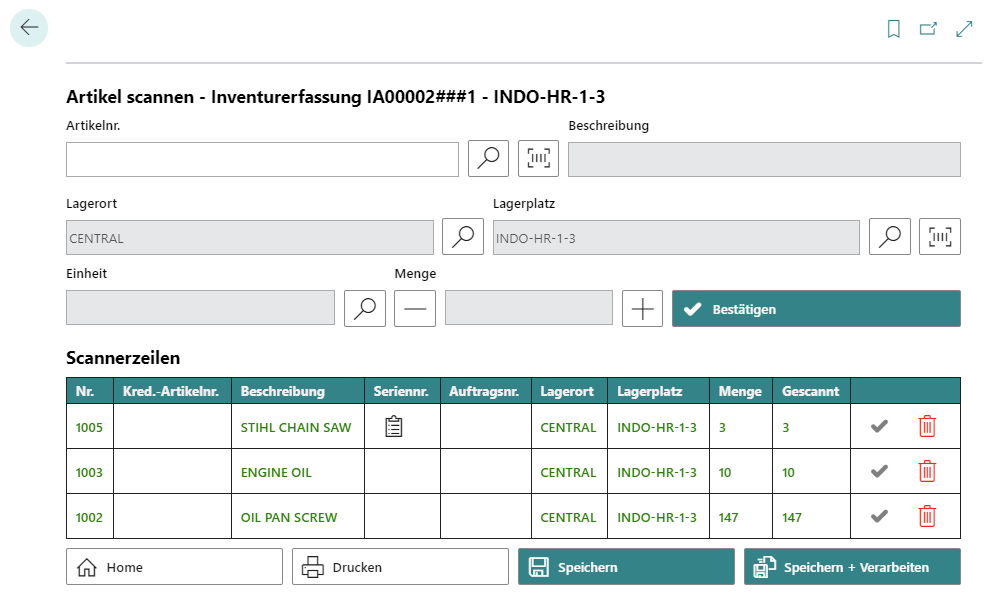Scan barcode for Artikelnr.
The image size is (1003, 605).
pyautogui.click(x=538, y=158)
